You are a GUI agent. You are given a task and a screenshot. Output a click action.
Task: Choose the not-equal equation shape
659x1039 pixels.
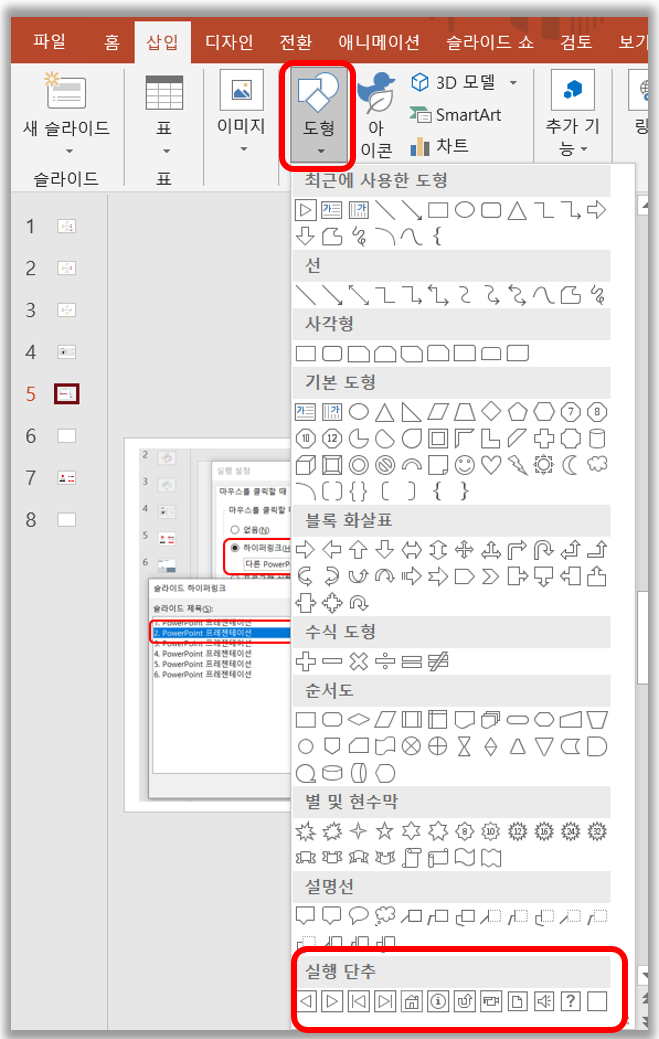438,661
